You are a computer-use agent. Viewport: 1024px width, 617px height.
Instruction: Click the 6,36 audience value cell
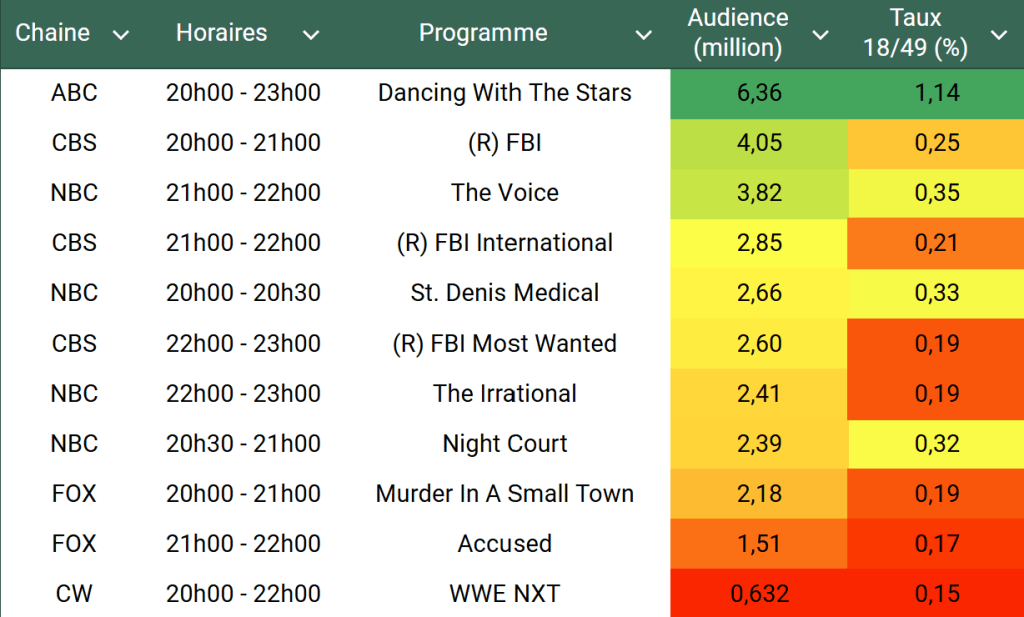(758, 93)
